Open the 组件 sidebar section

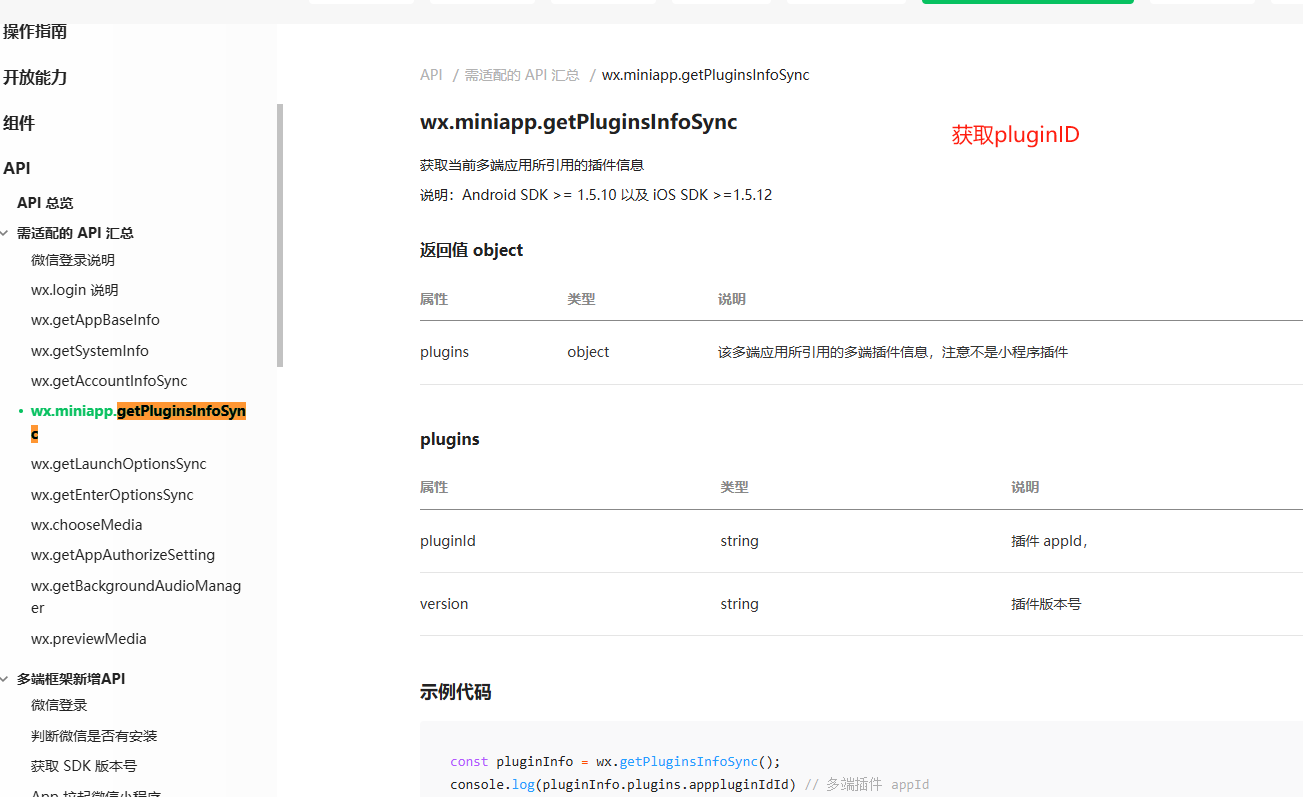(19, 123)
